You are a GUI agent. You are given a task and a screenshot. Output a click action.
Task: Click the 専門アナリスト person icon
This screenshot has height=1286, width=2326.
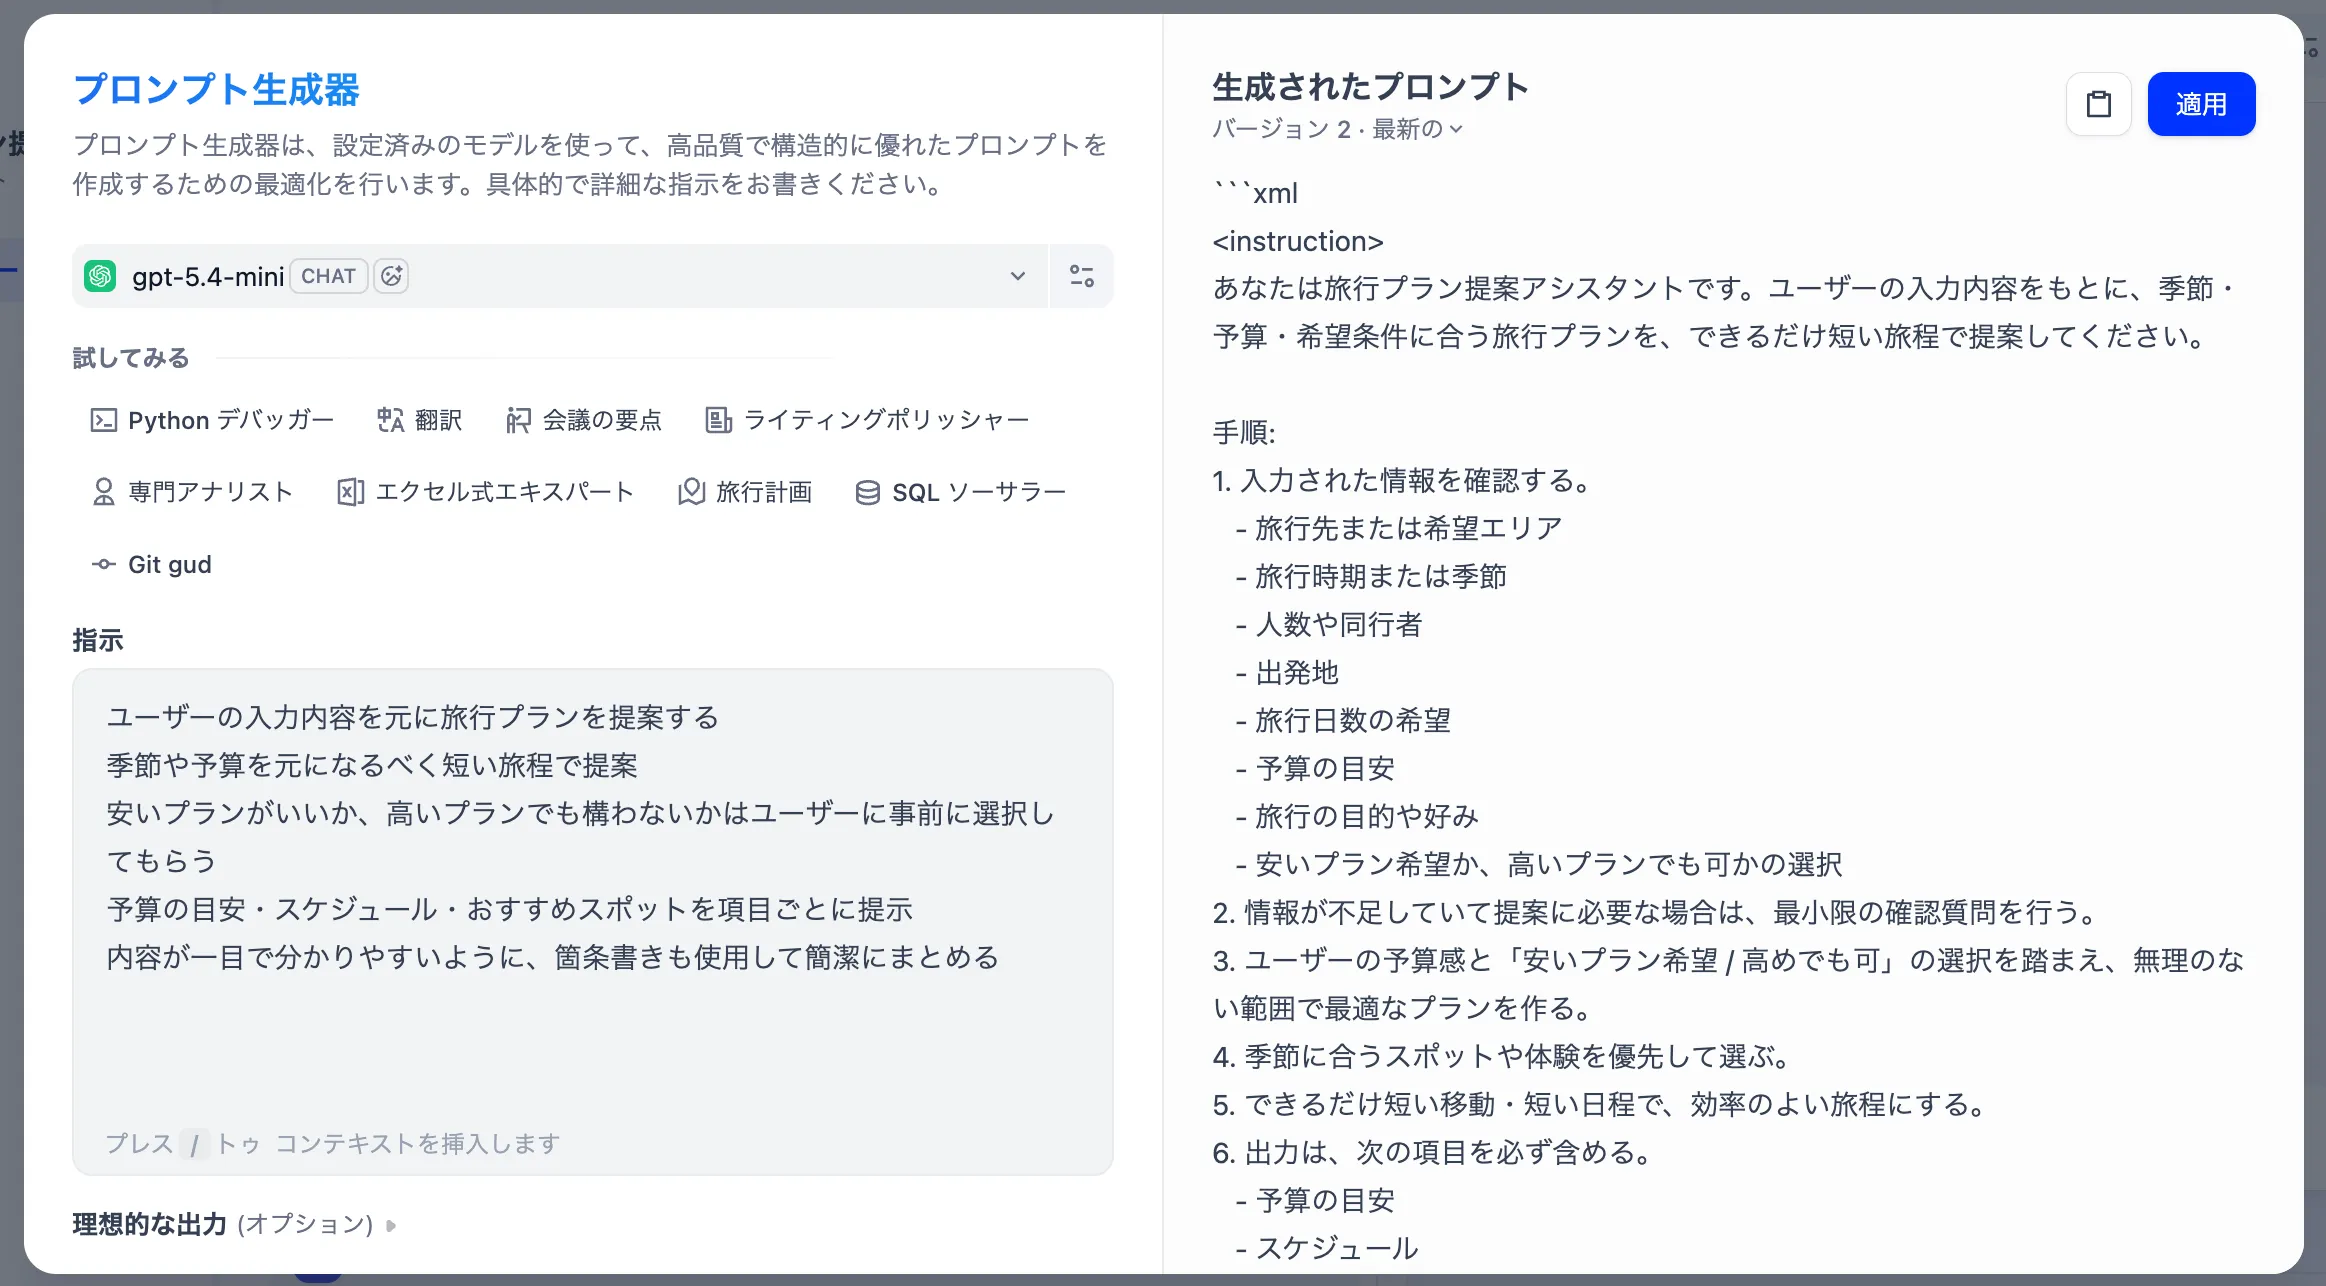pos(103,492)
